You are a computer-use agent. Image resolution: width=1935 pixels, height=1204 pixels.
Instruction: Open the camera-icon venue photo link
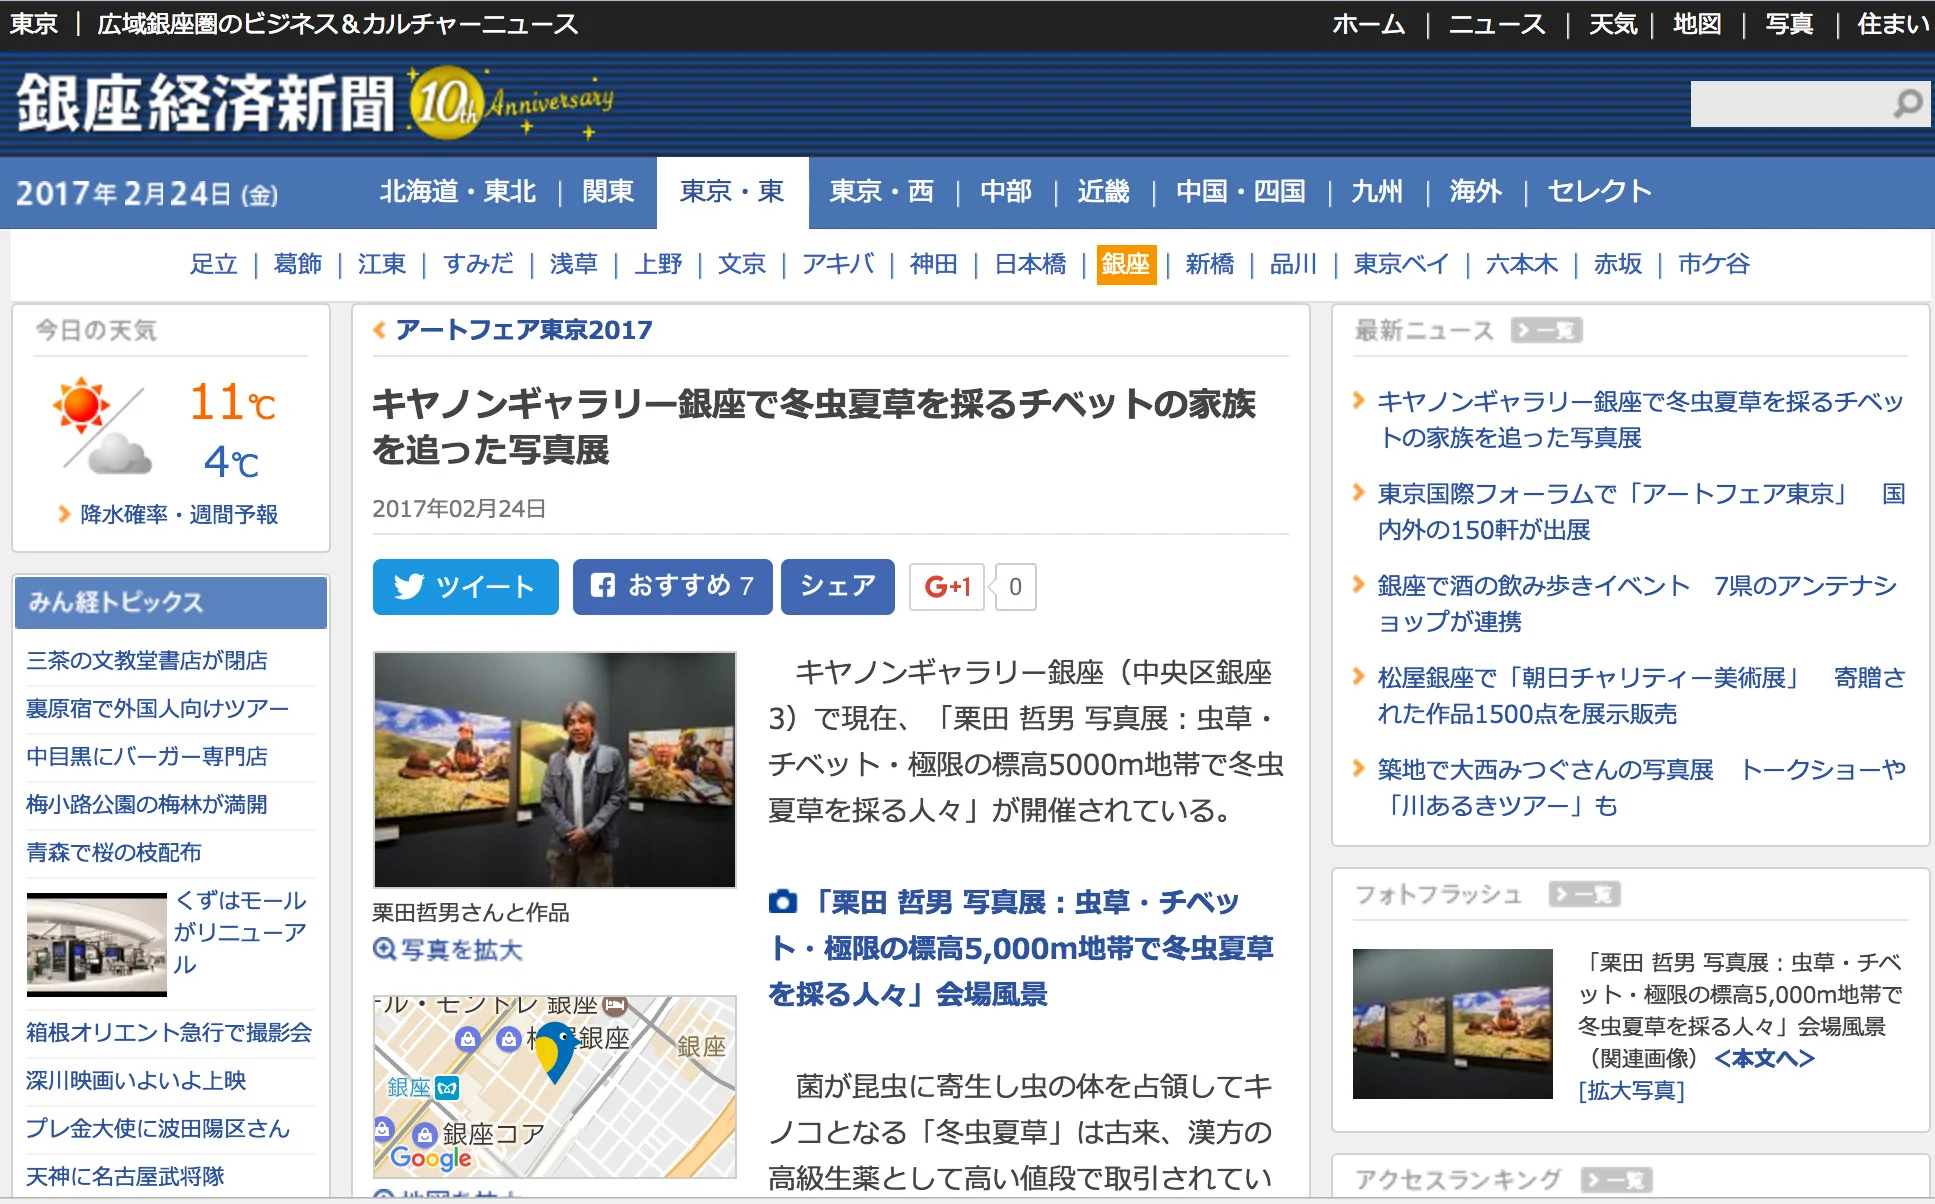point(1020,947)
